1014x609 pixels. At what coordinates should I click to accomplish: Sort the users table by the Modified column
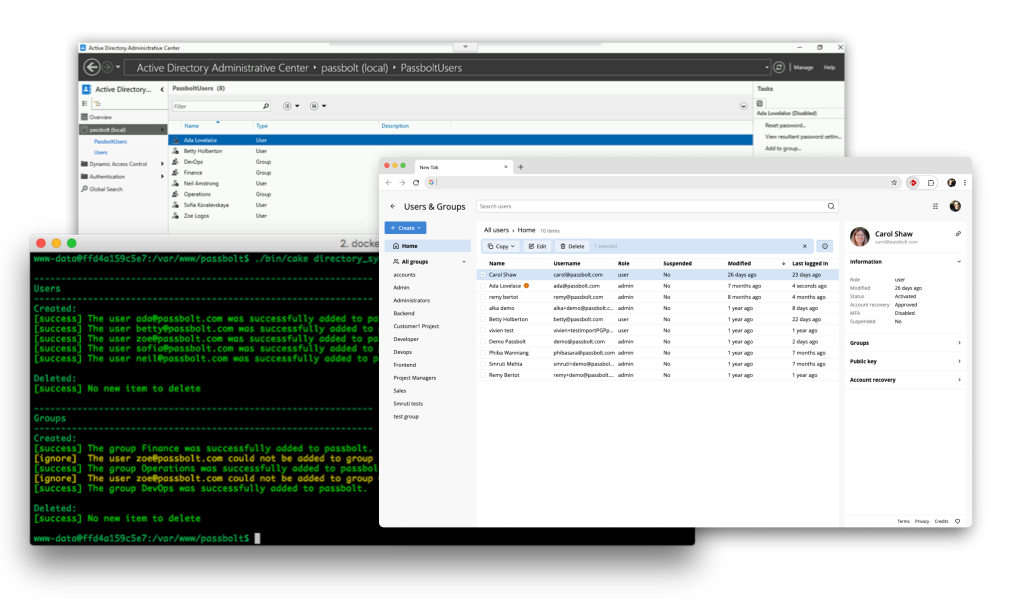(739, 264)
